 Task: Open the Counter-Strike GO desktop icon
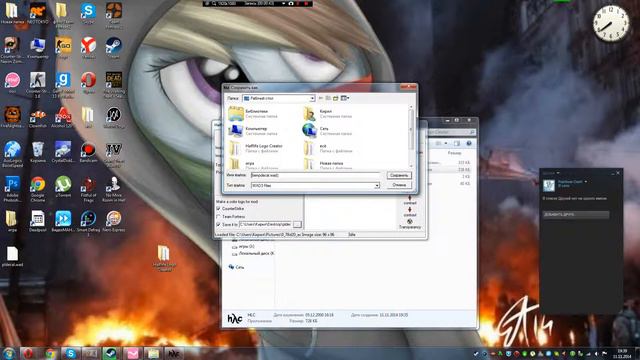(x=63, y=48)
